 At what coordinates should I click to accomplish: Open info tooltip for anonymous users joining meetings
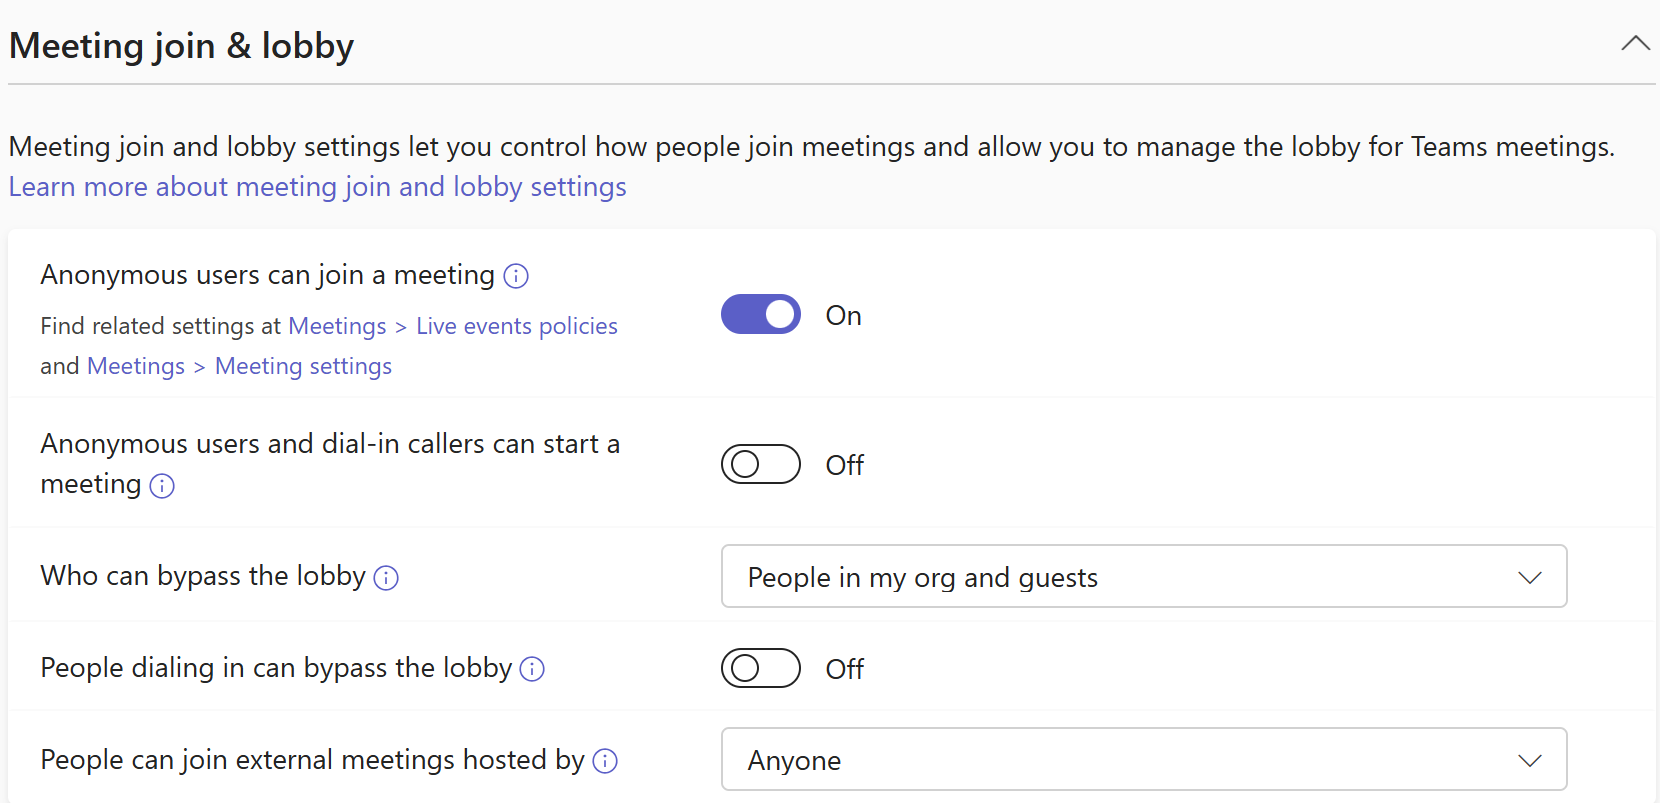click(516, 276)
